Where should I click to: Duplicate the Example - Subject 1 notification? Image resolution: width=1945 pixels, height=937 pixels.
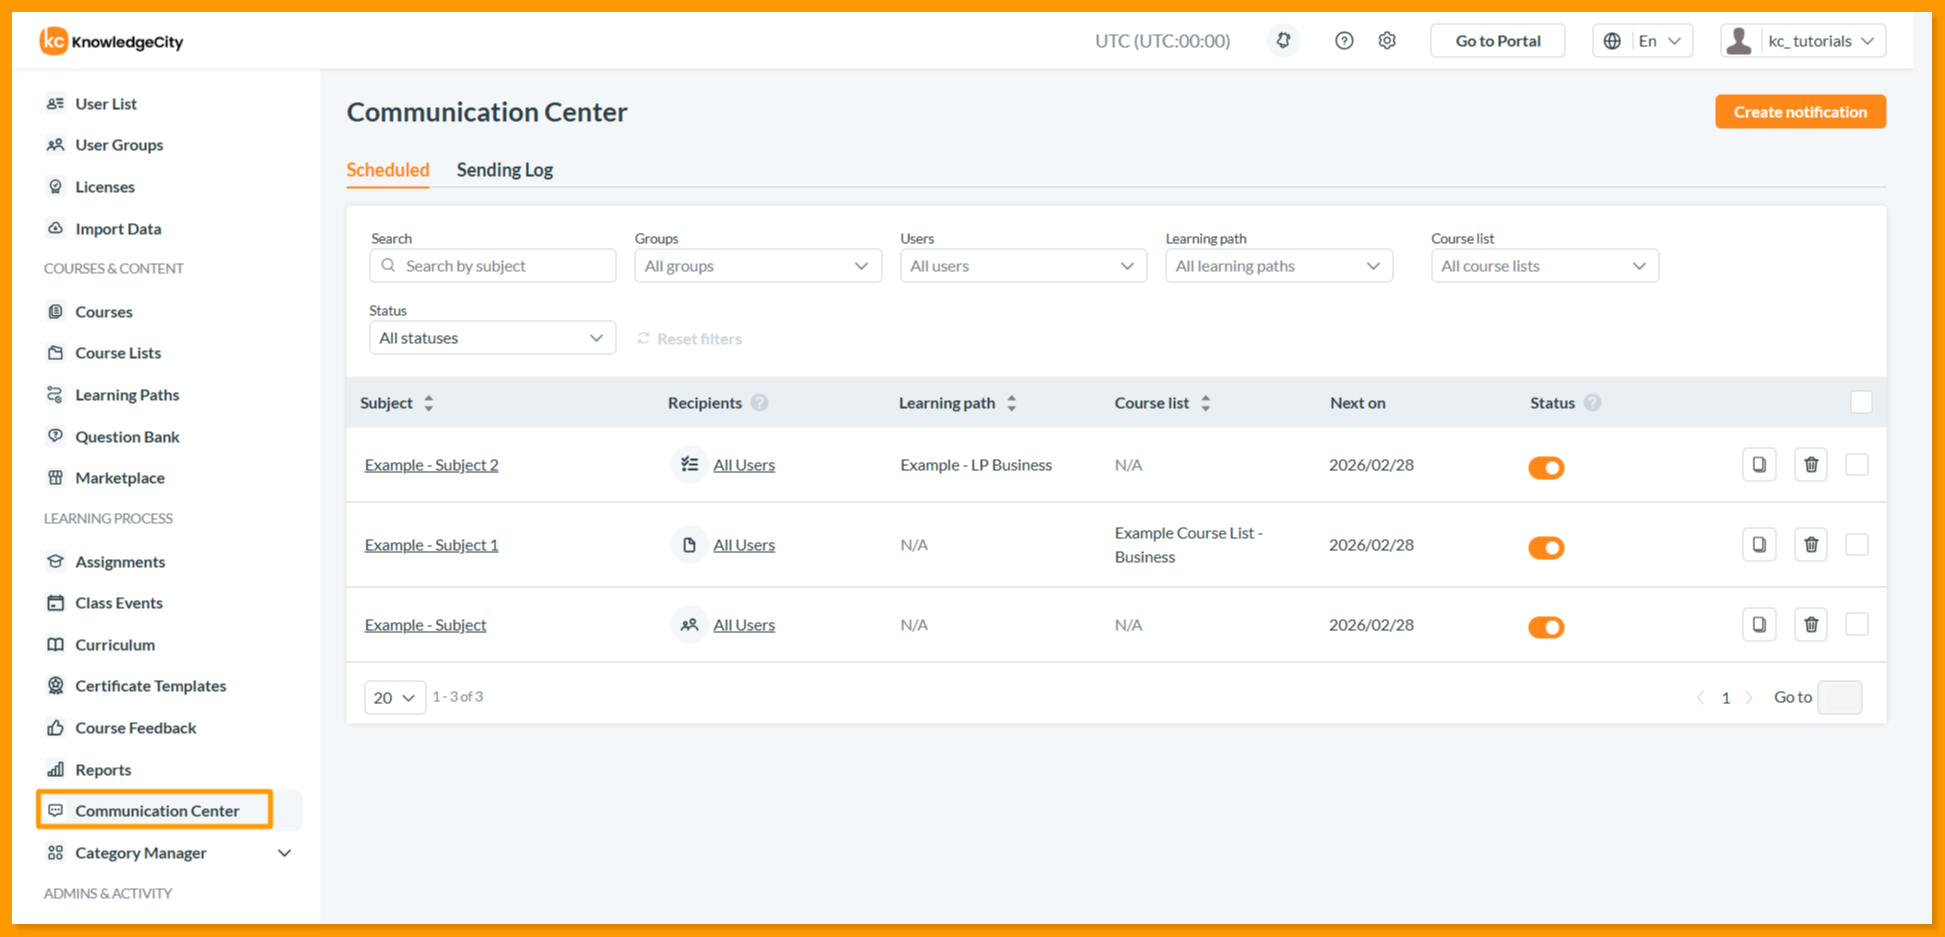(1759, 545)
